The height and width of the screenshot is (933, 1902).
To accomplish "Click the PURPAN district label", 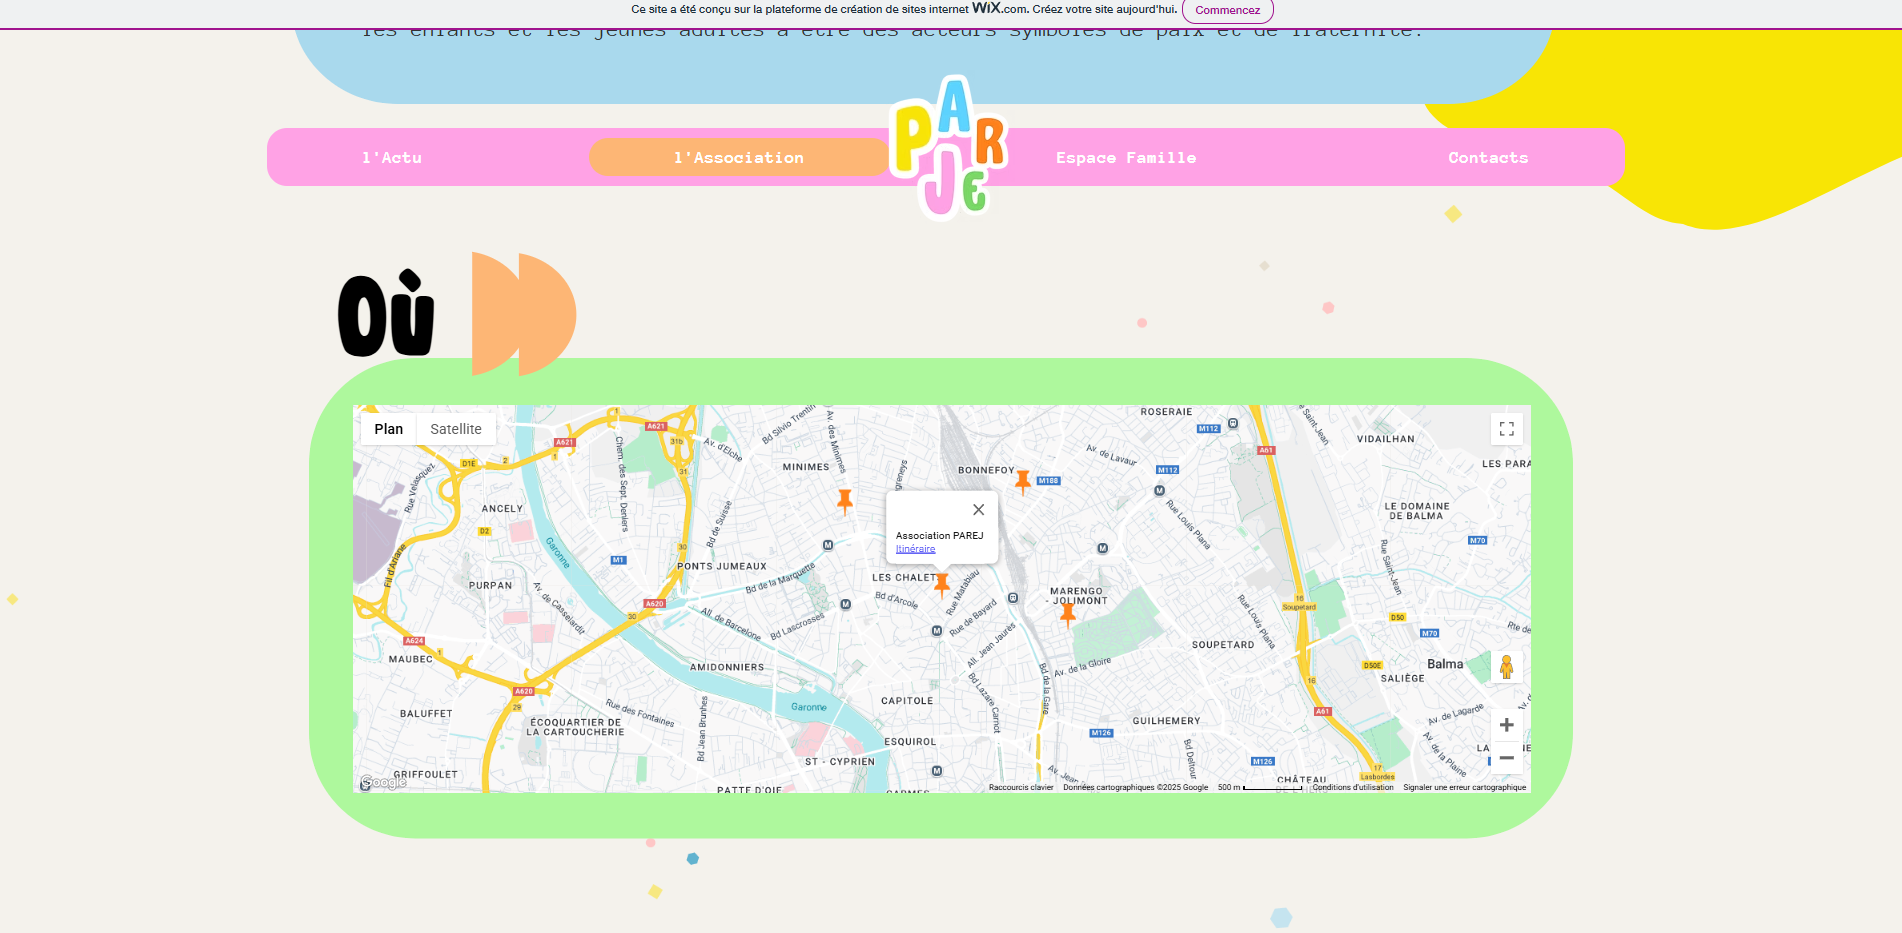I will pos(491,586).
